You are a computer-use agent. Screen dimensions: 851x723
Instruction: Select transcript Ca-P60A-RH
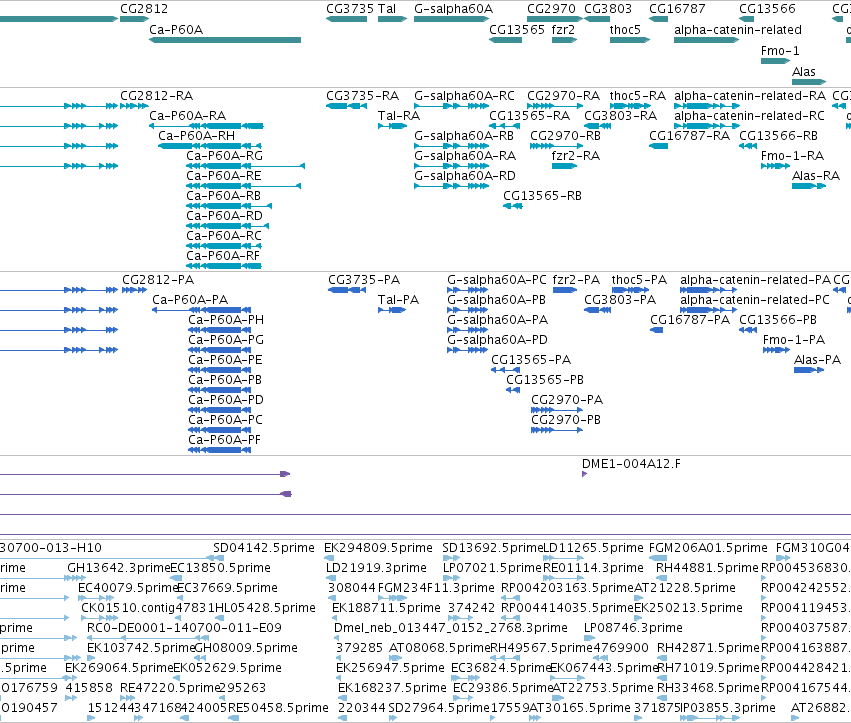click(196, 136)
